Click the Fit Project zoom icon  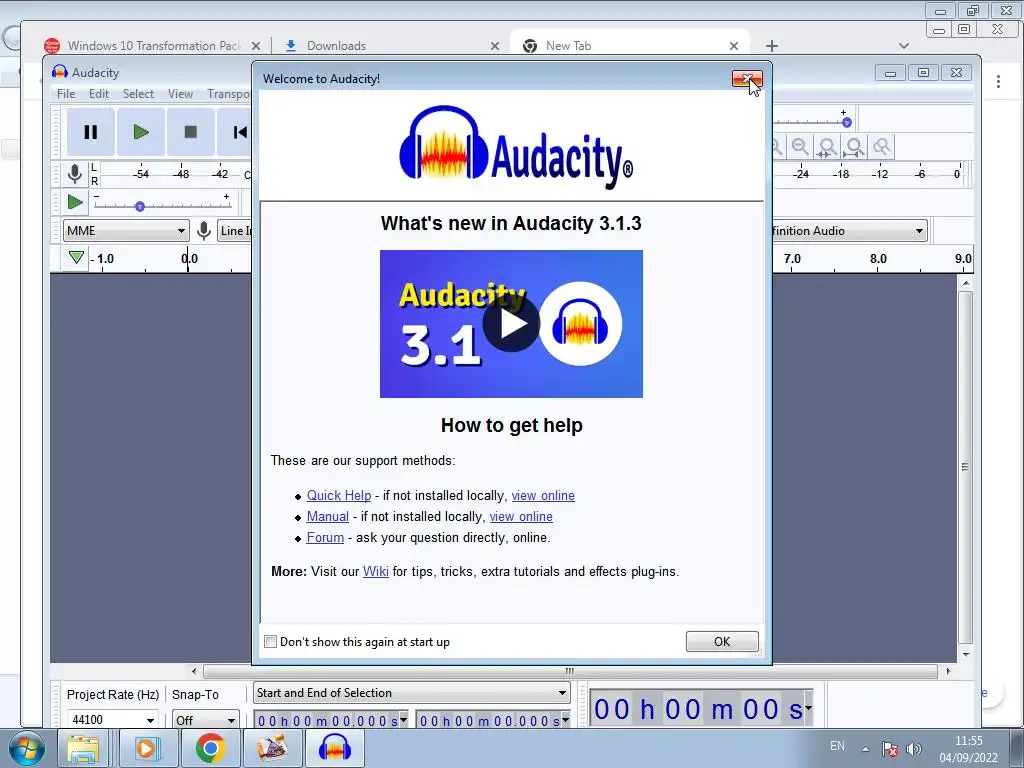[x=854, y=147]
